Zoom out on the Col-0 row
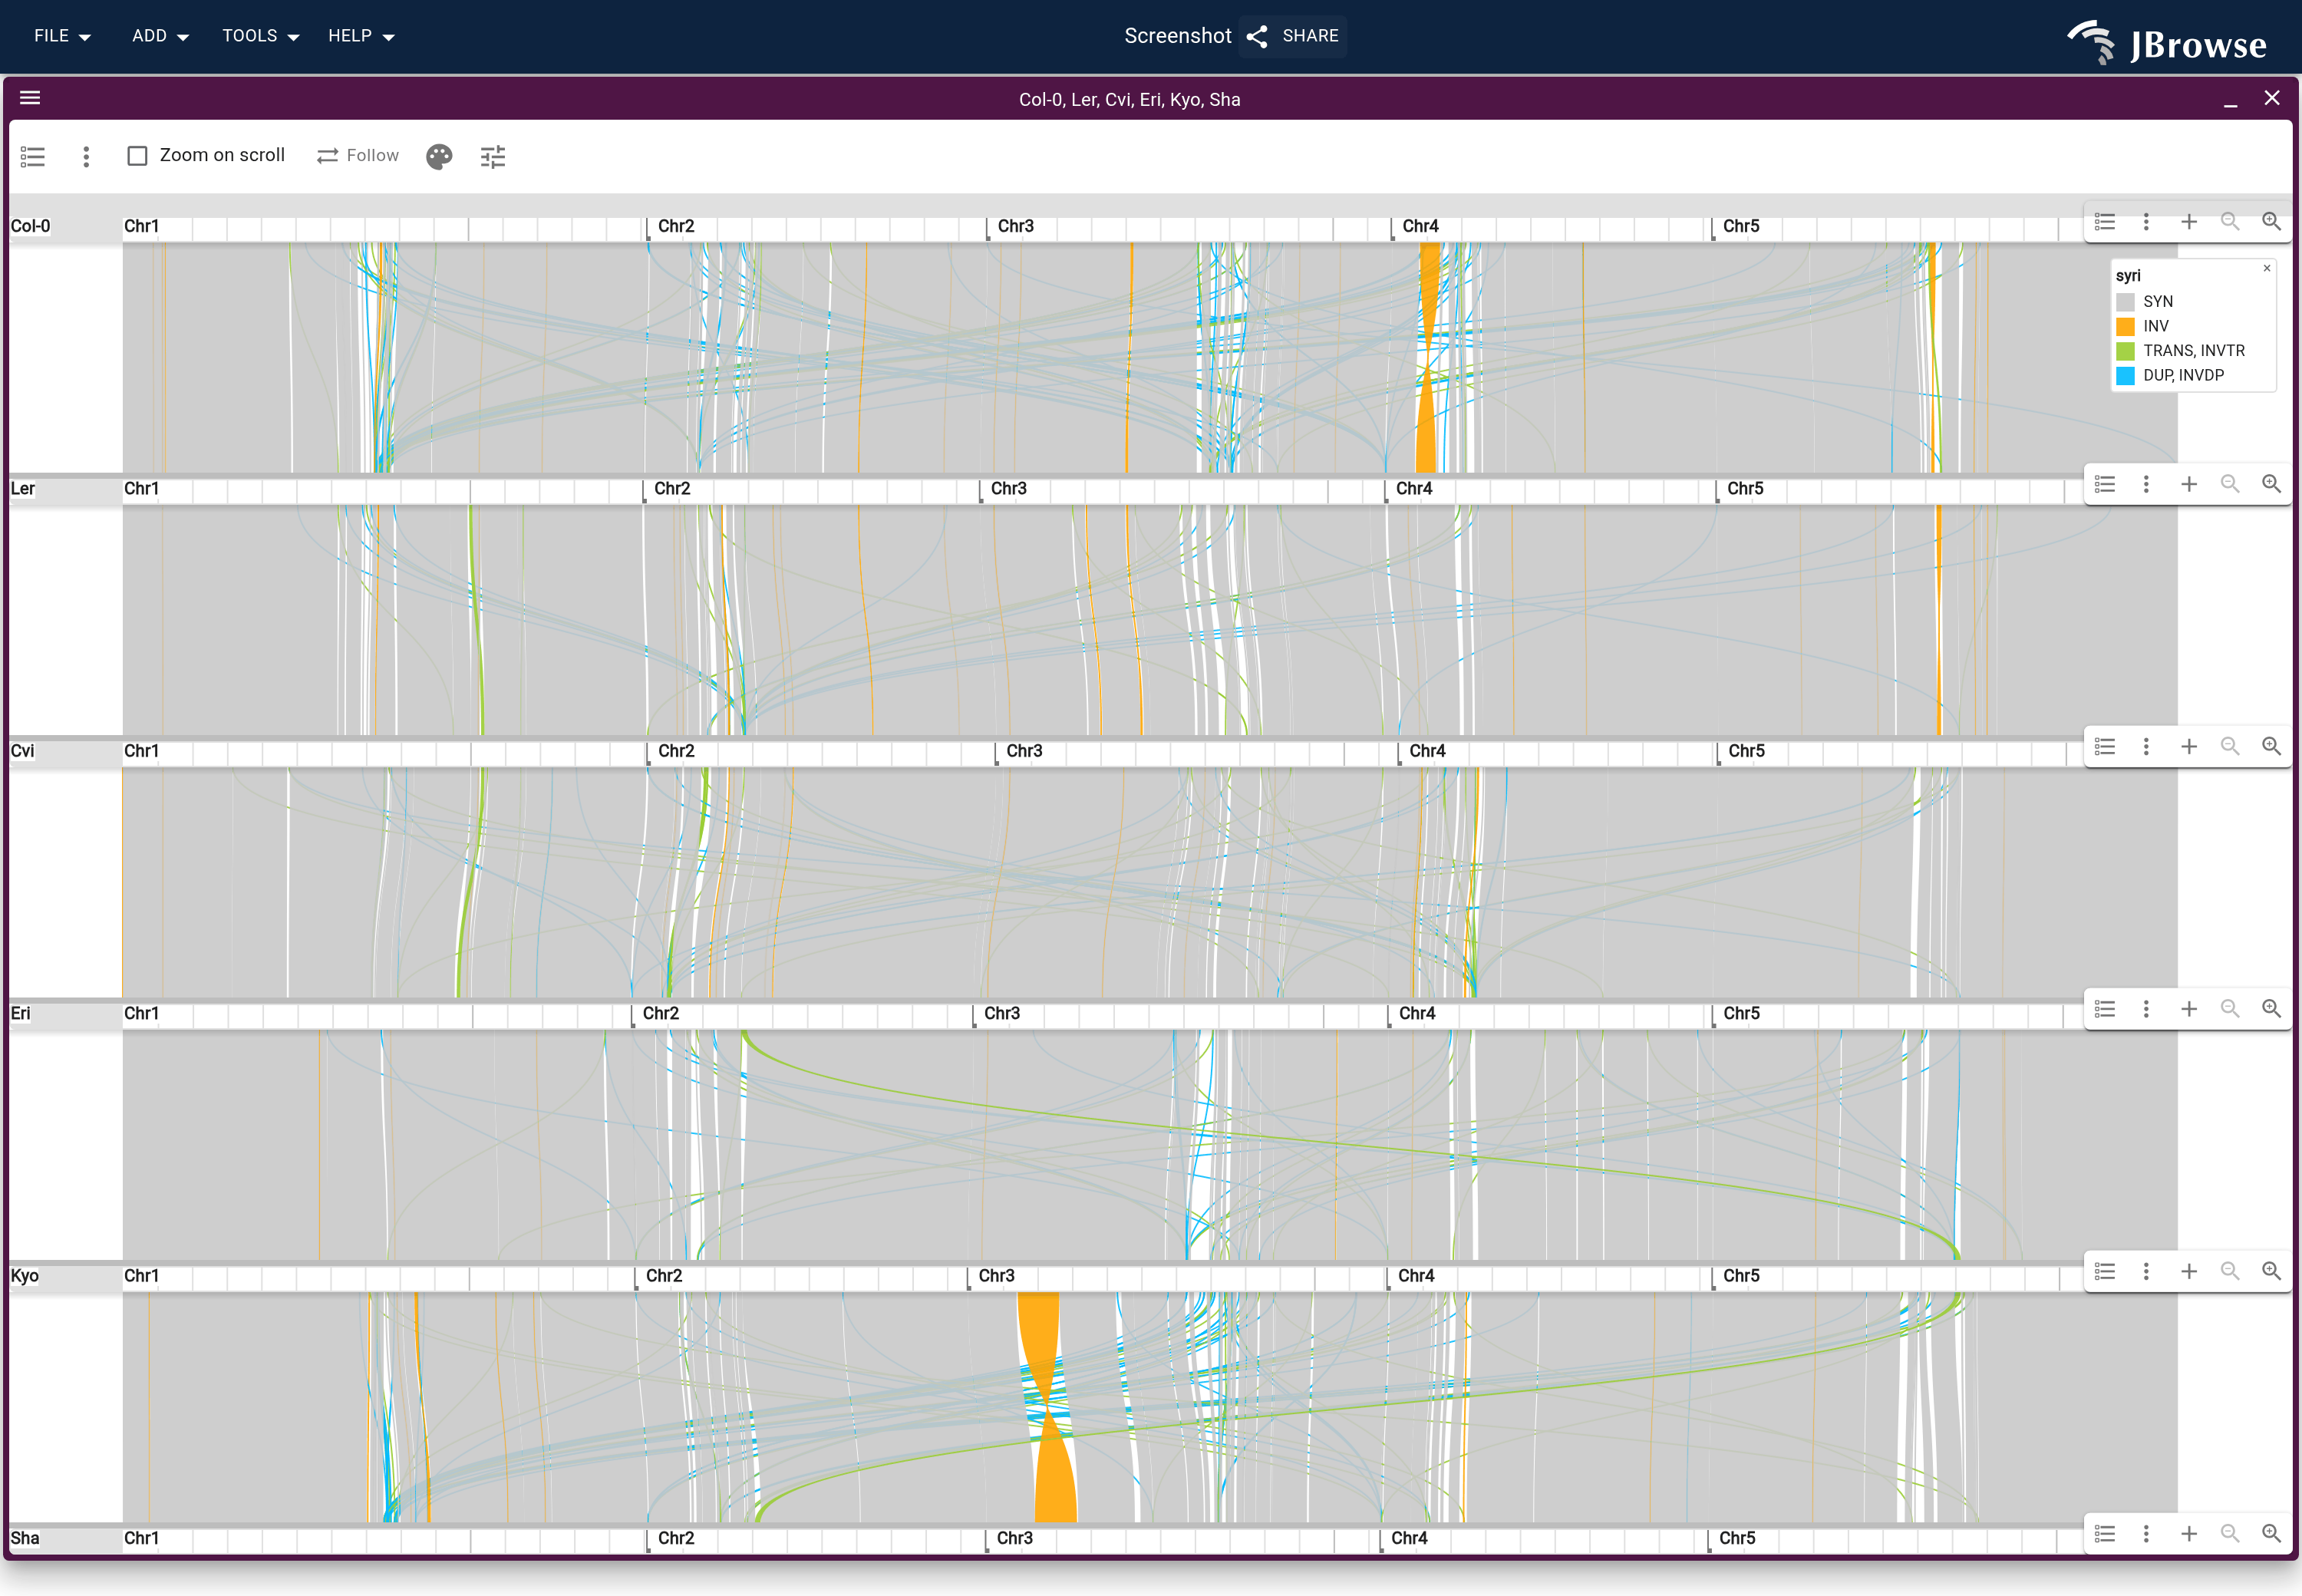This screenshot has width=2302, height=1596. 2230,222
